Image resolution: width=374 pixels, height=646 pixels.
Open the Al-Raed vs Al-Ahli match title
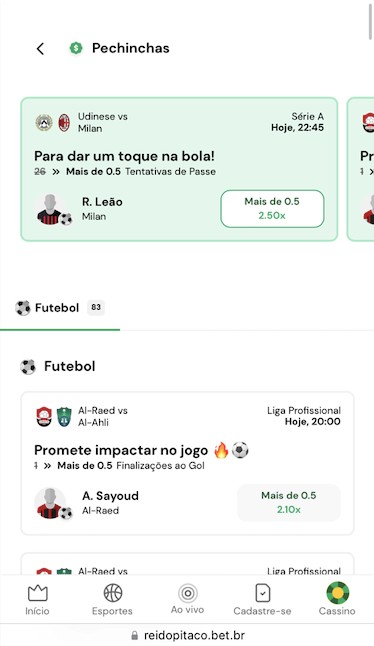(103, 416)
